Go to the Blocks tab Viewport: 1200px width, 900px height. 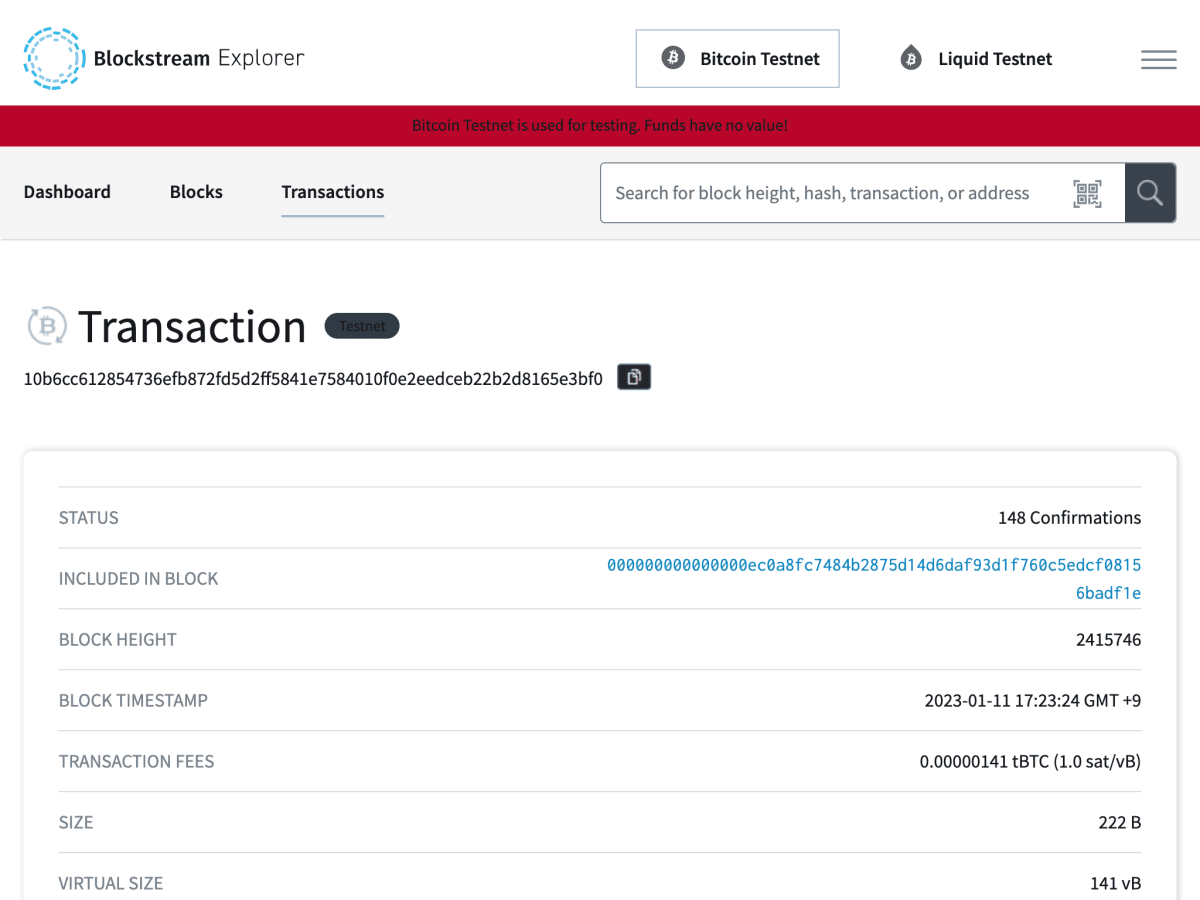[x=196, y=192]
